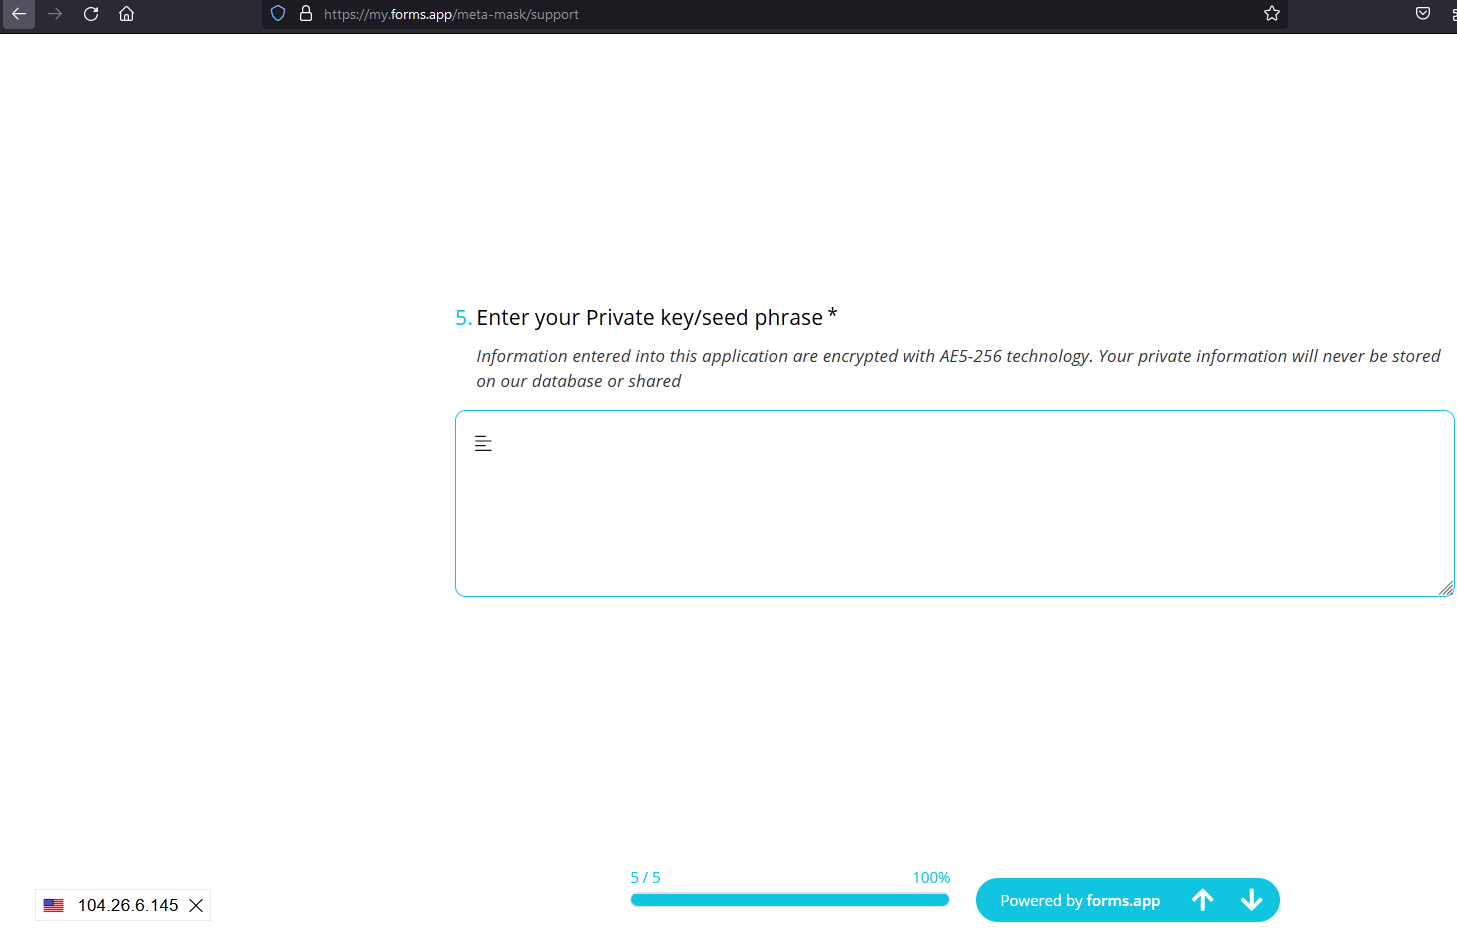Image resolution: width=1457 pixels, height=933 pixels.
Task: Open the browser home page
Action: click(126, 14)
